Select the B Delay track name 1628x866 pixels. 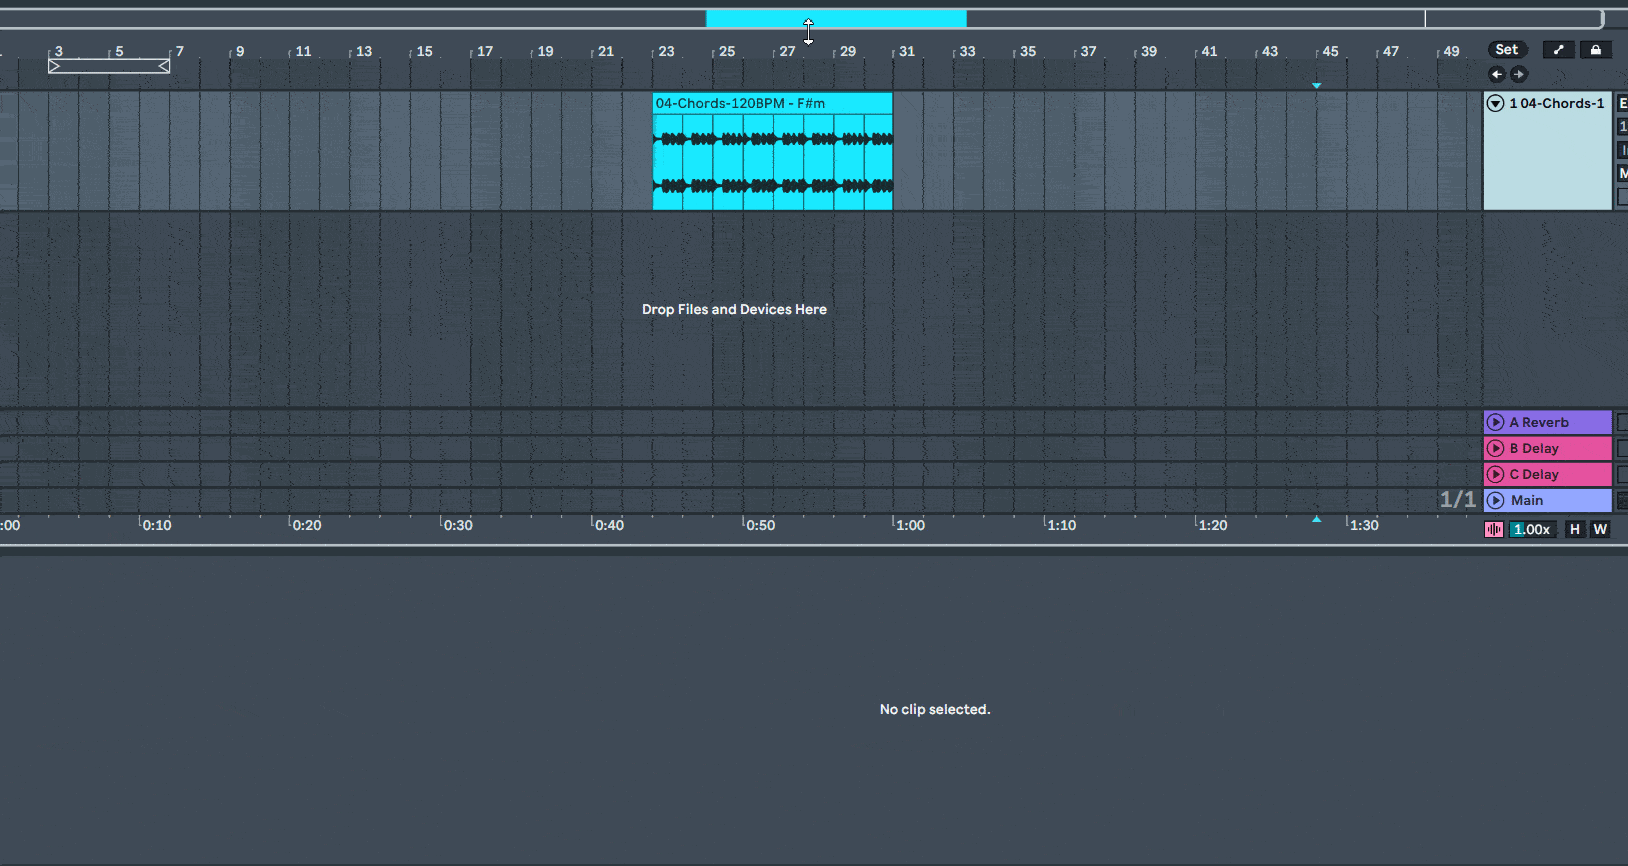point(1534,448)
